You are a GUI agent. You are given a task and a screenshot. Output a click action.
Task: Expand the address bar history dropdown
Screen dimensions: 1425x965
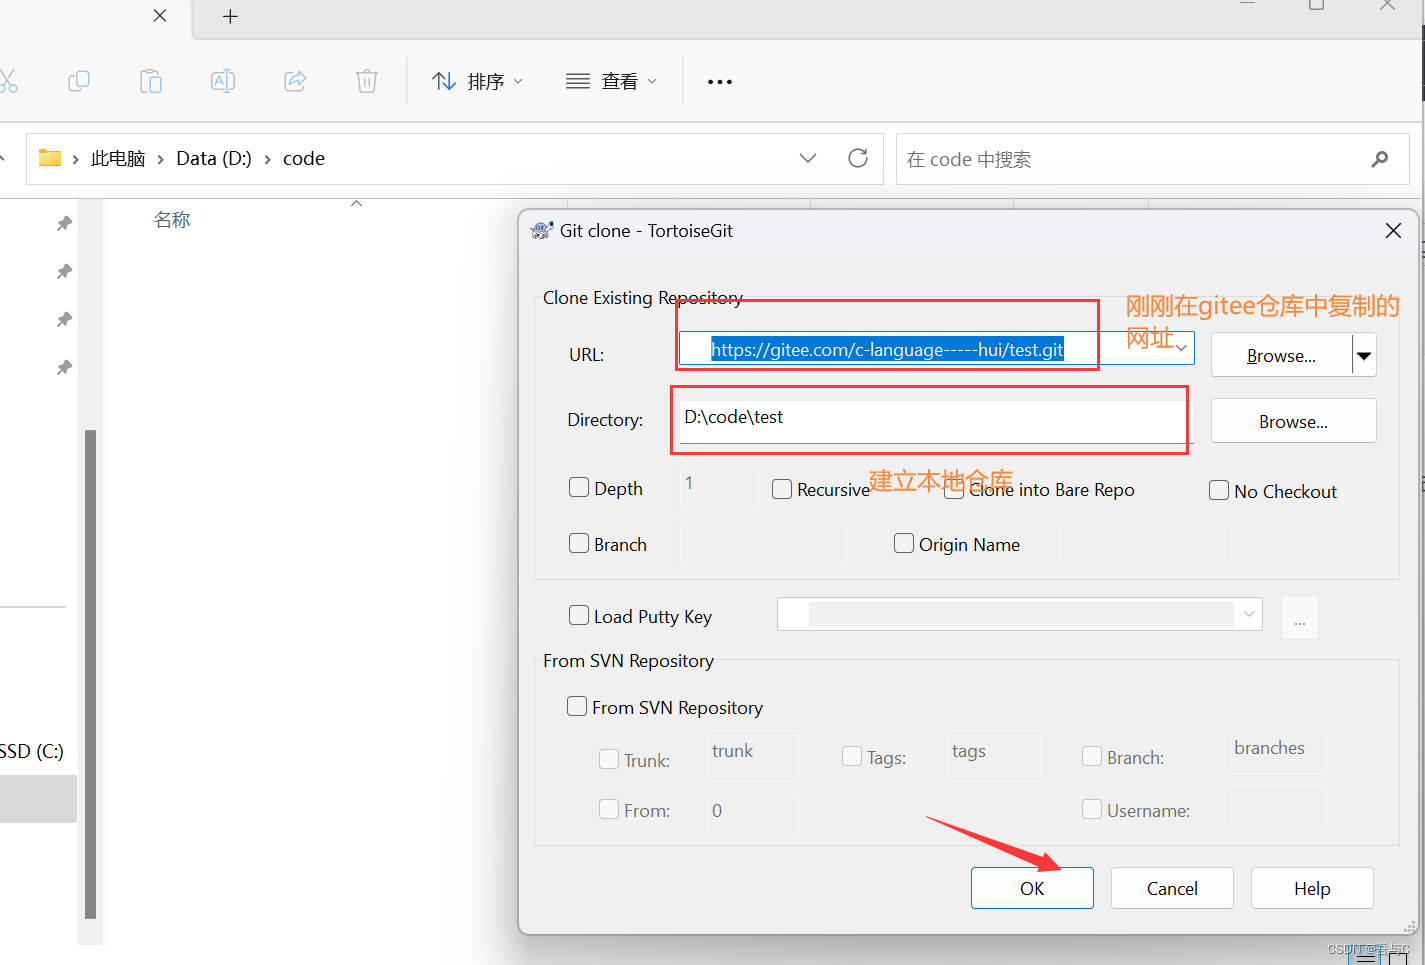(x=808, y=158)
